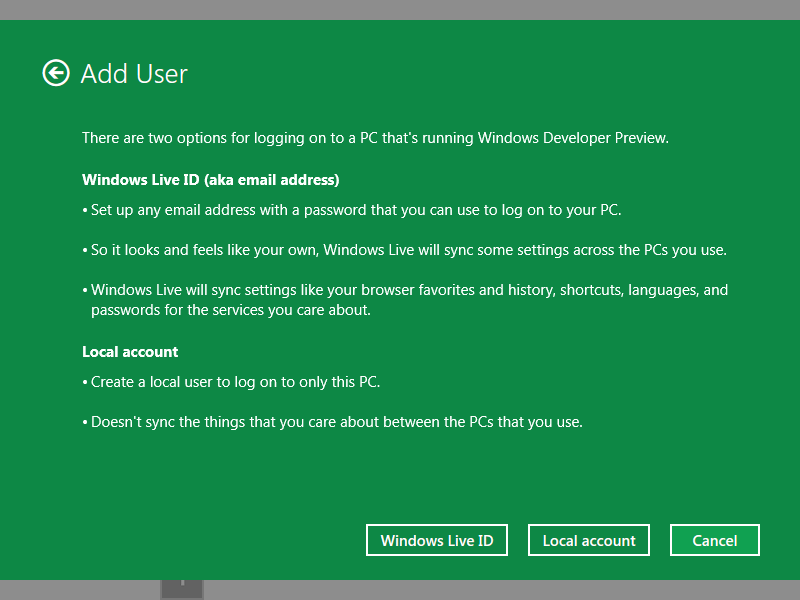
Task: Cancel the Add User dialog
Action: click(x=715, y=540)
